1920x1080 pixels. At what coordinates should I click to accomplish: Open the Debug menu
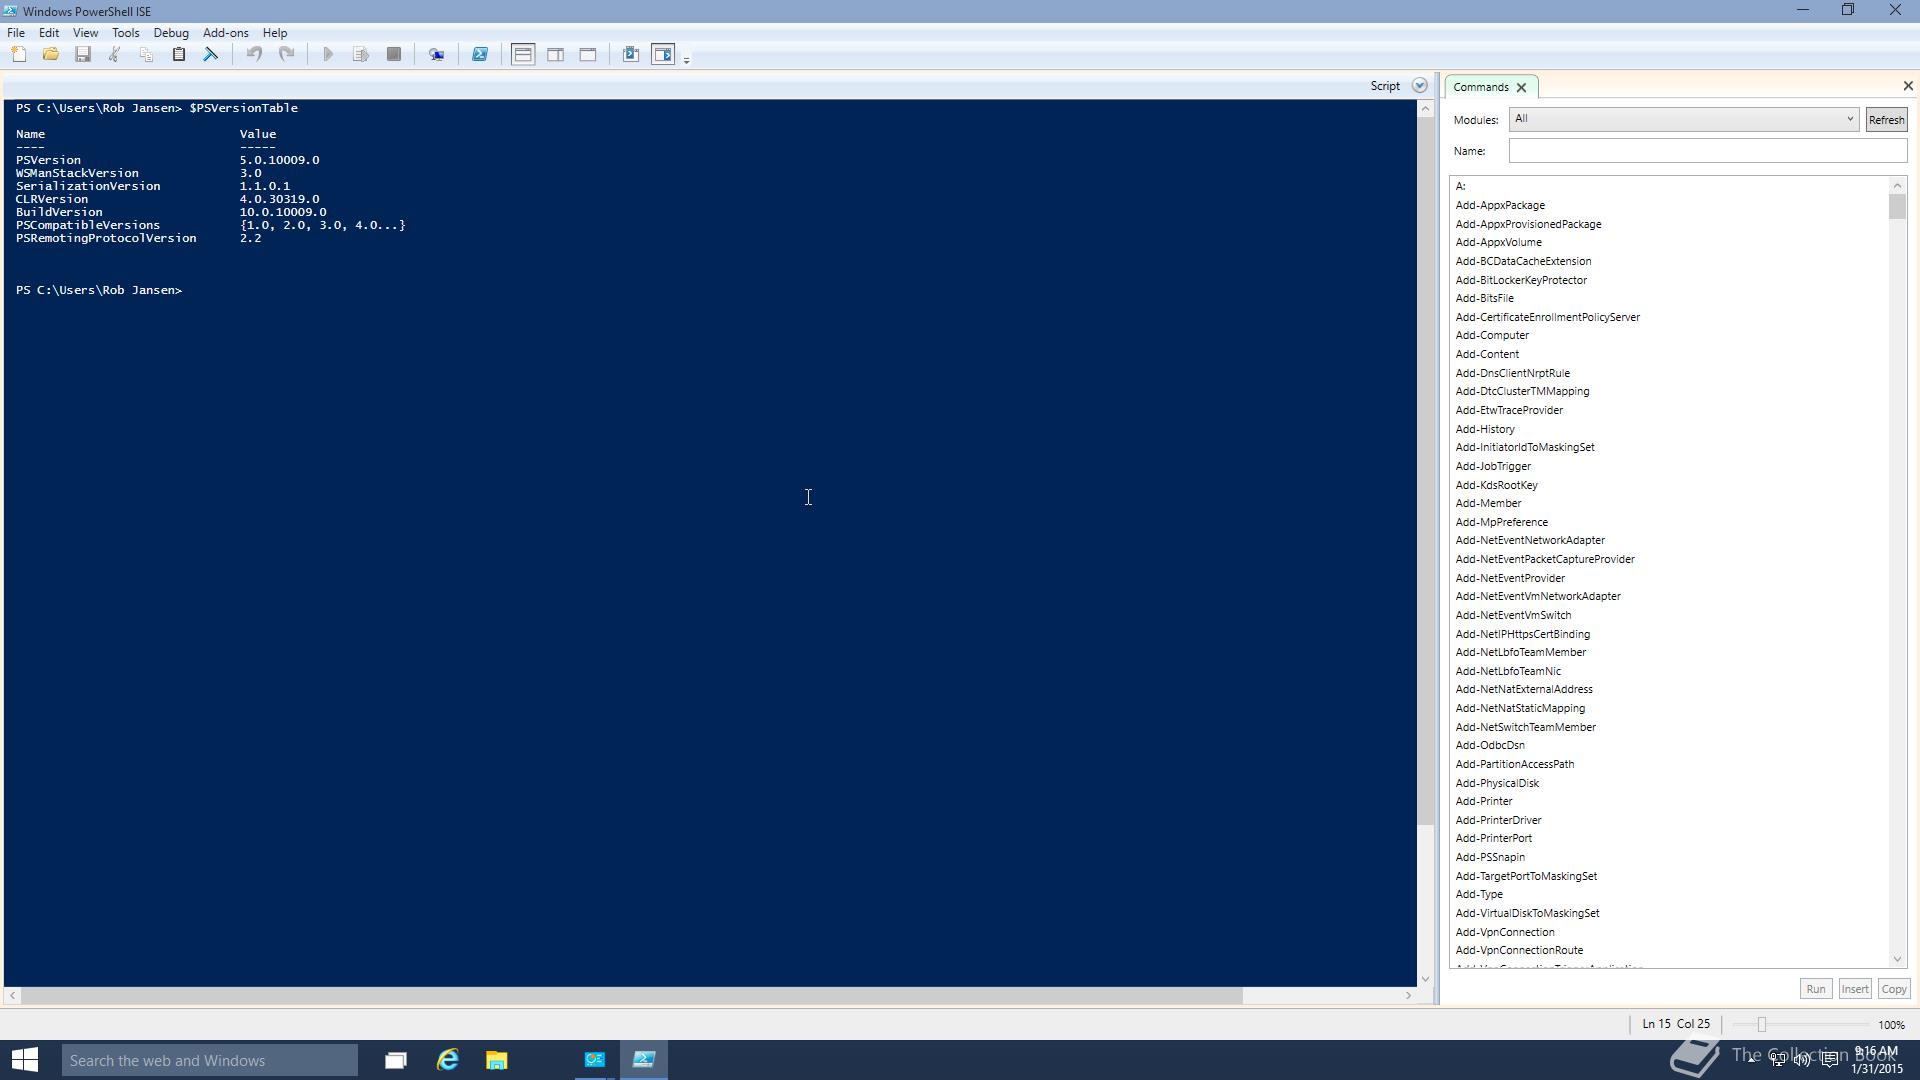coord(171,33)
